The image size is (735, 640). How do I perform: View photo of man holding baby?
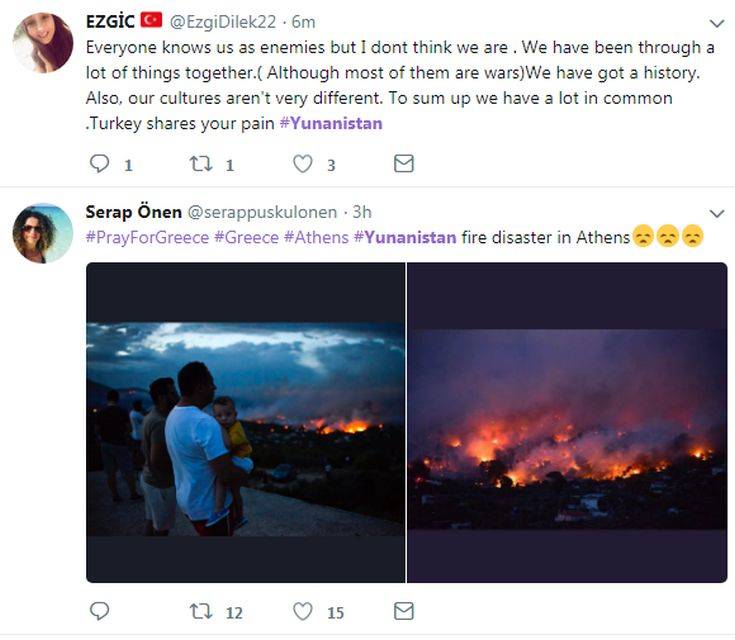(245, 422)
